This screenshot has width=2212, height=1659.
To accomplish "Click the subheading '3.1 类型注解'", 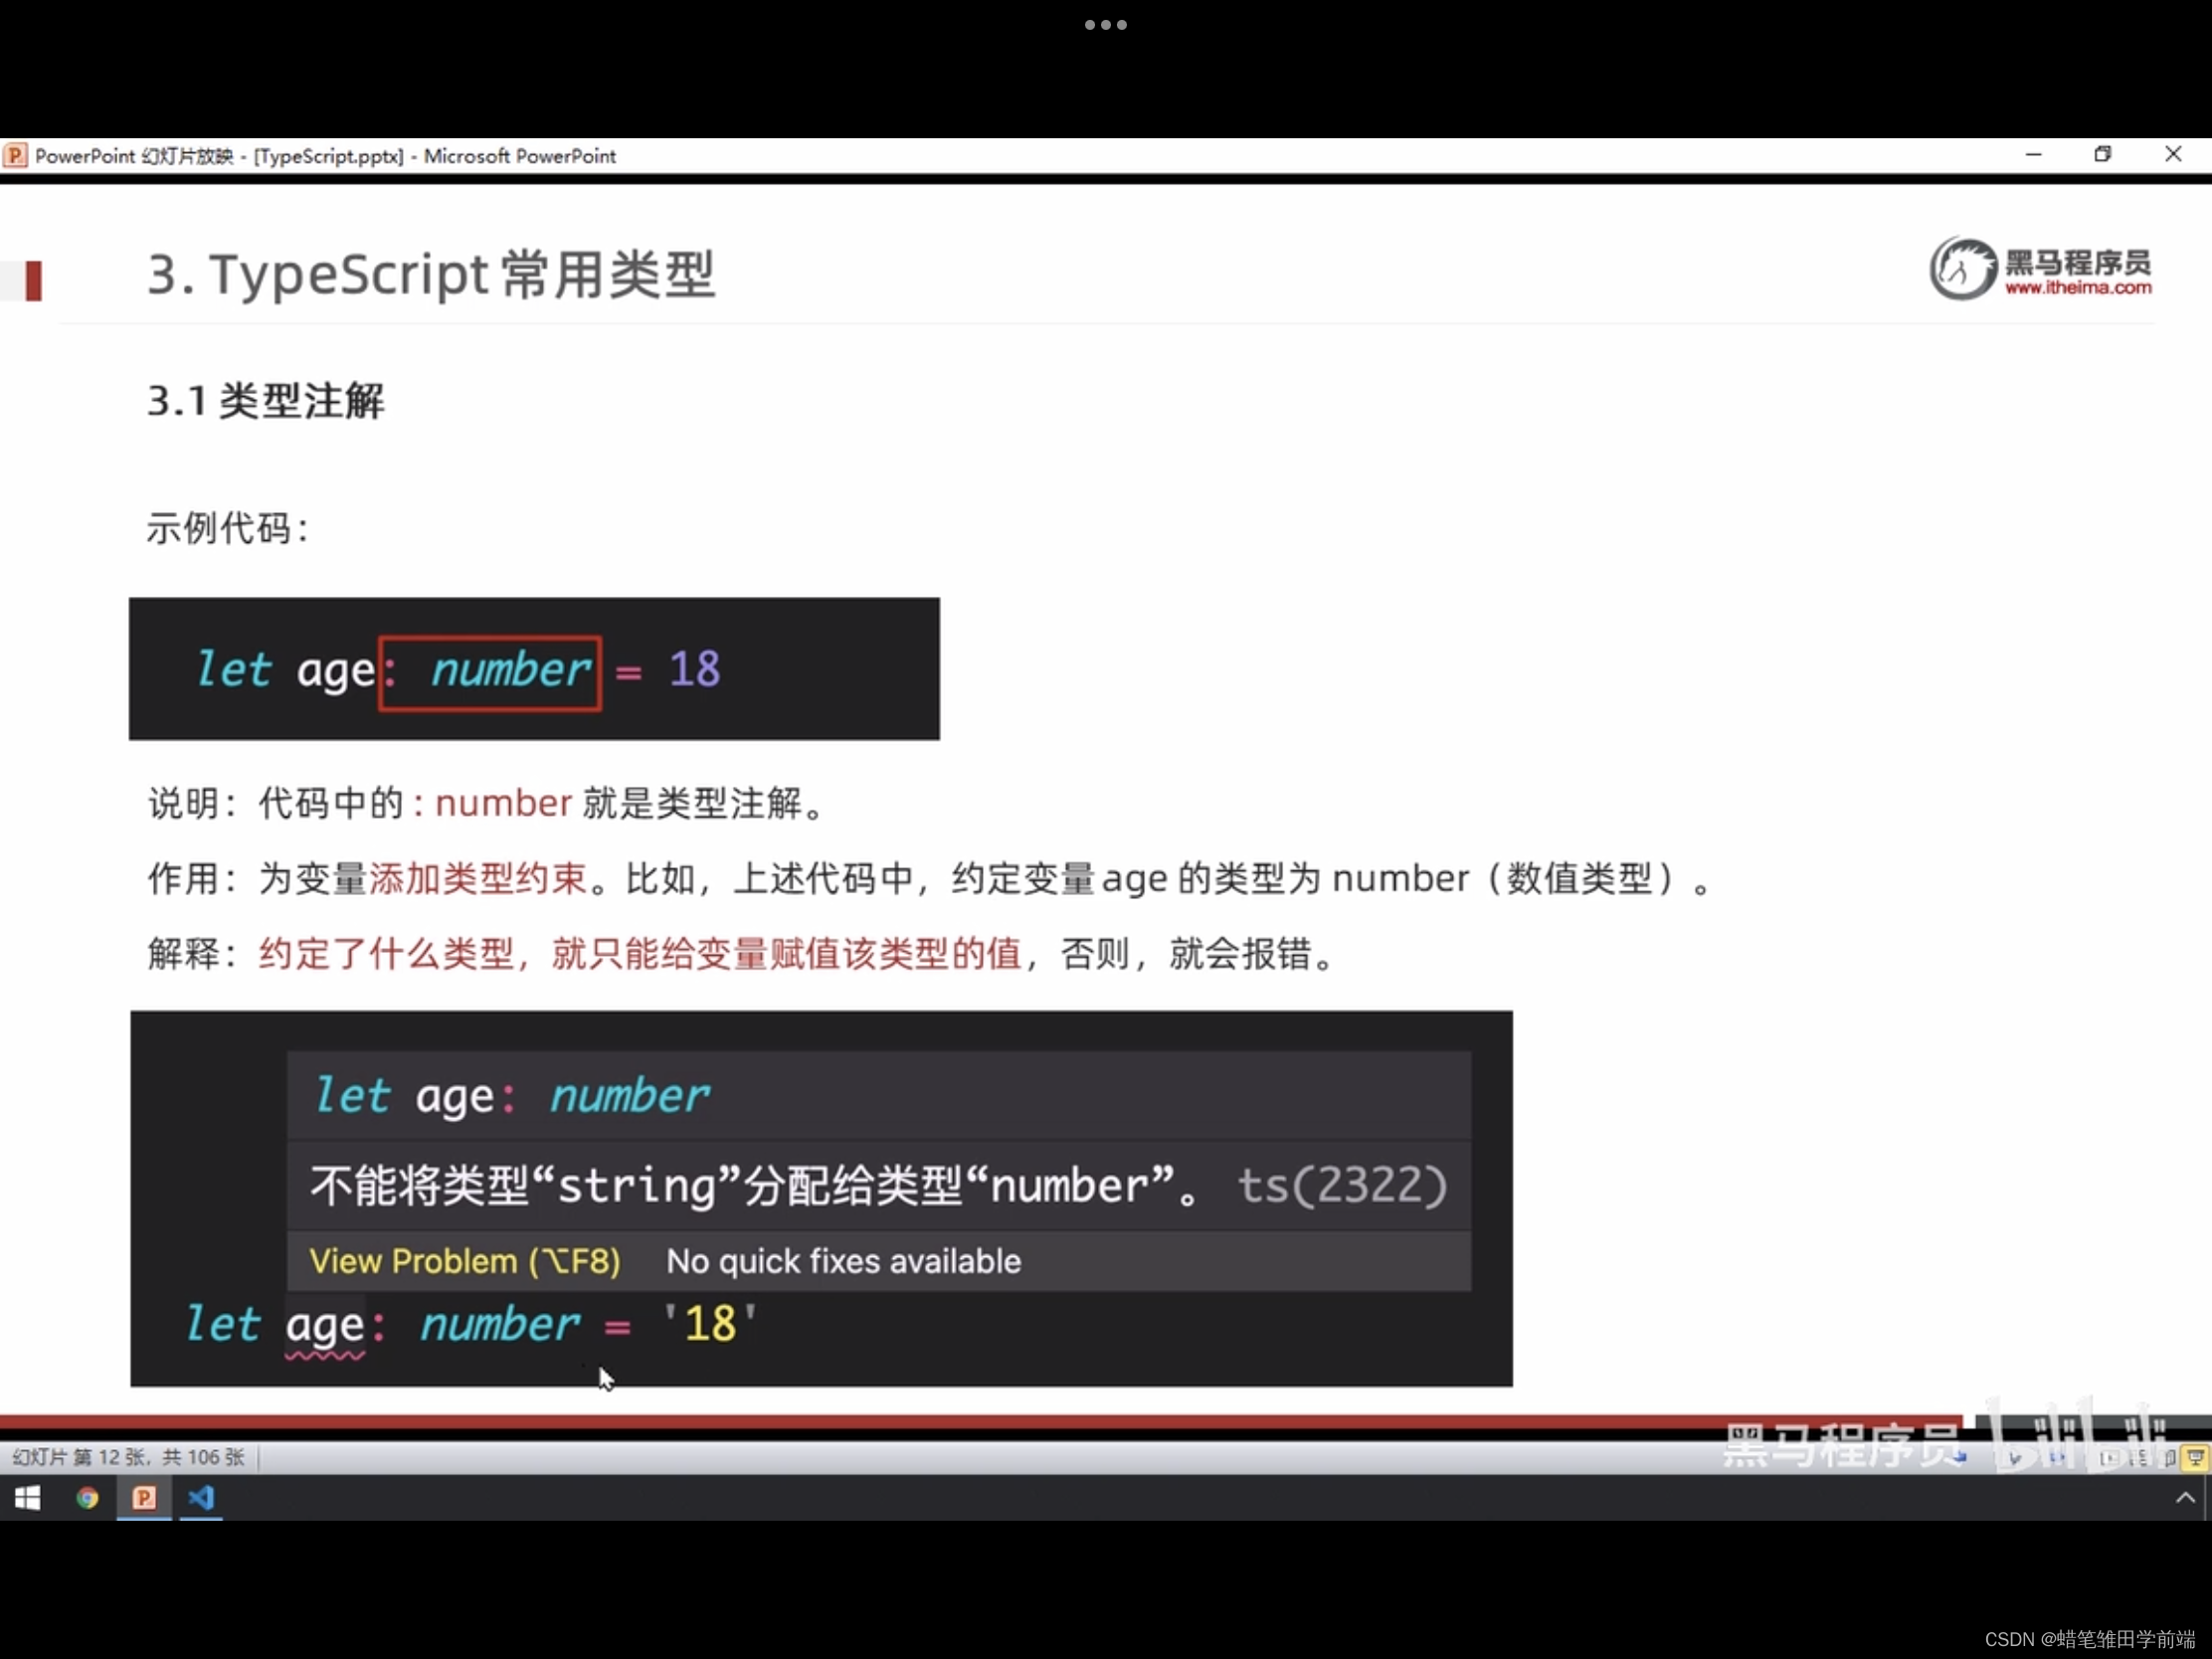I will click(266, 401).
